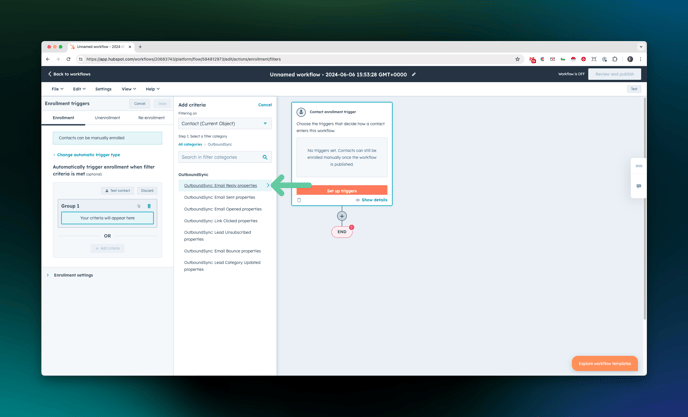Open the comments icon on right sidebar
Image resolution: width=688 pixels, height=417 pixels.
click(639, 186)
